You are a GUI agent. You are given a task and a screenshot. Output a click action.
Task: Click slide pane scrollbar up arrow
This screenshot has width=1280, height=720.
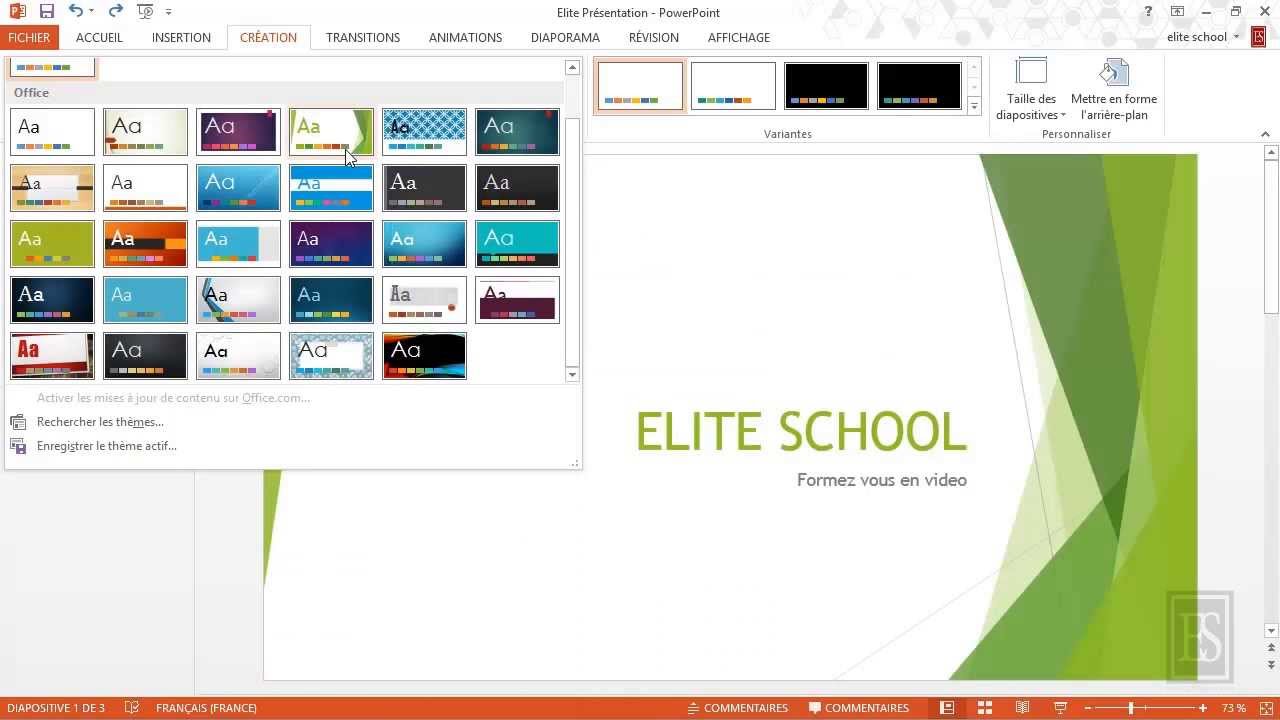(1272, 153)
